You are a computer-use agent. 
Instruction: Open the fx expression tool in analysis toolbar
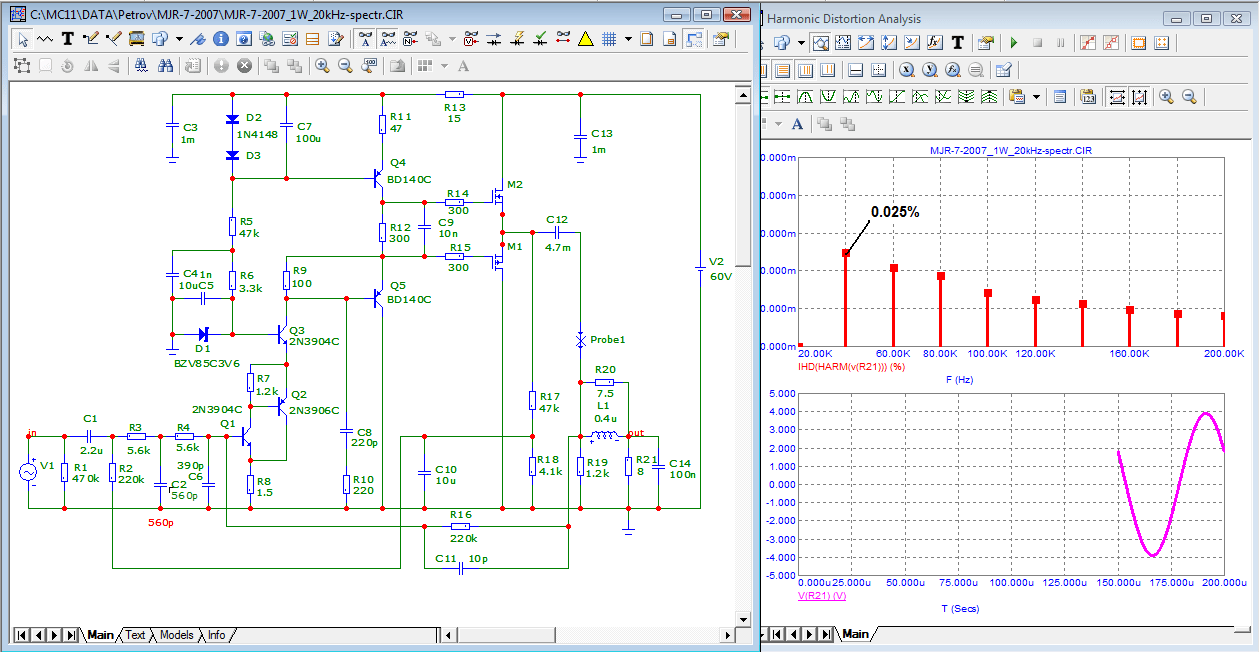click(933, 43)
